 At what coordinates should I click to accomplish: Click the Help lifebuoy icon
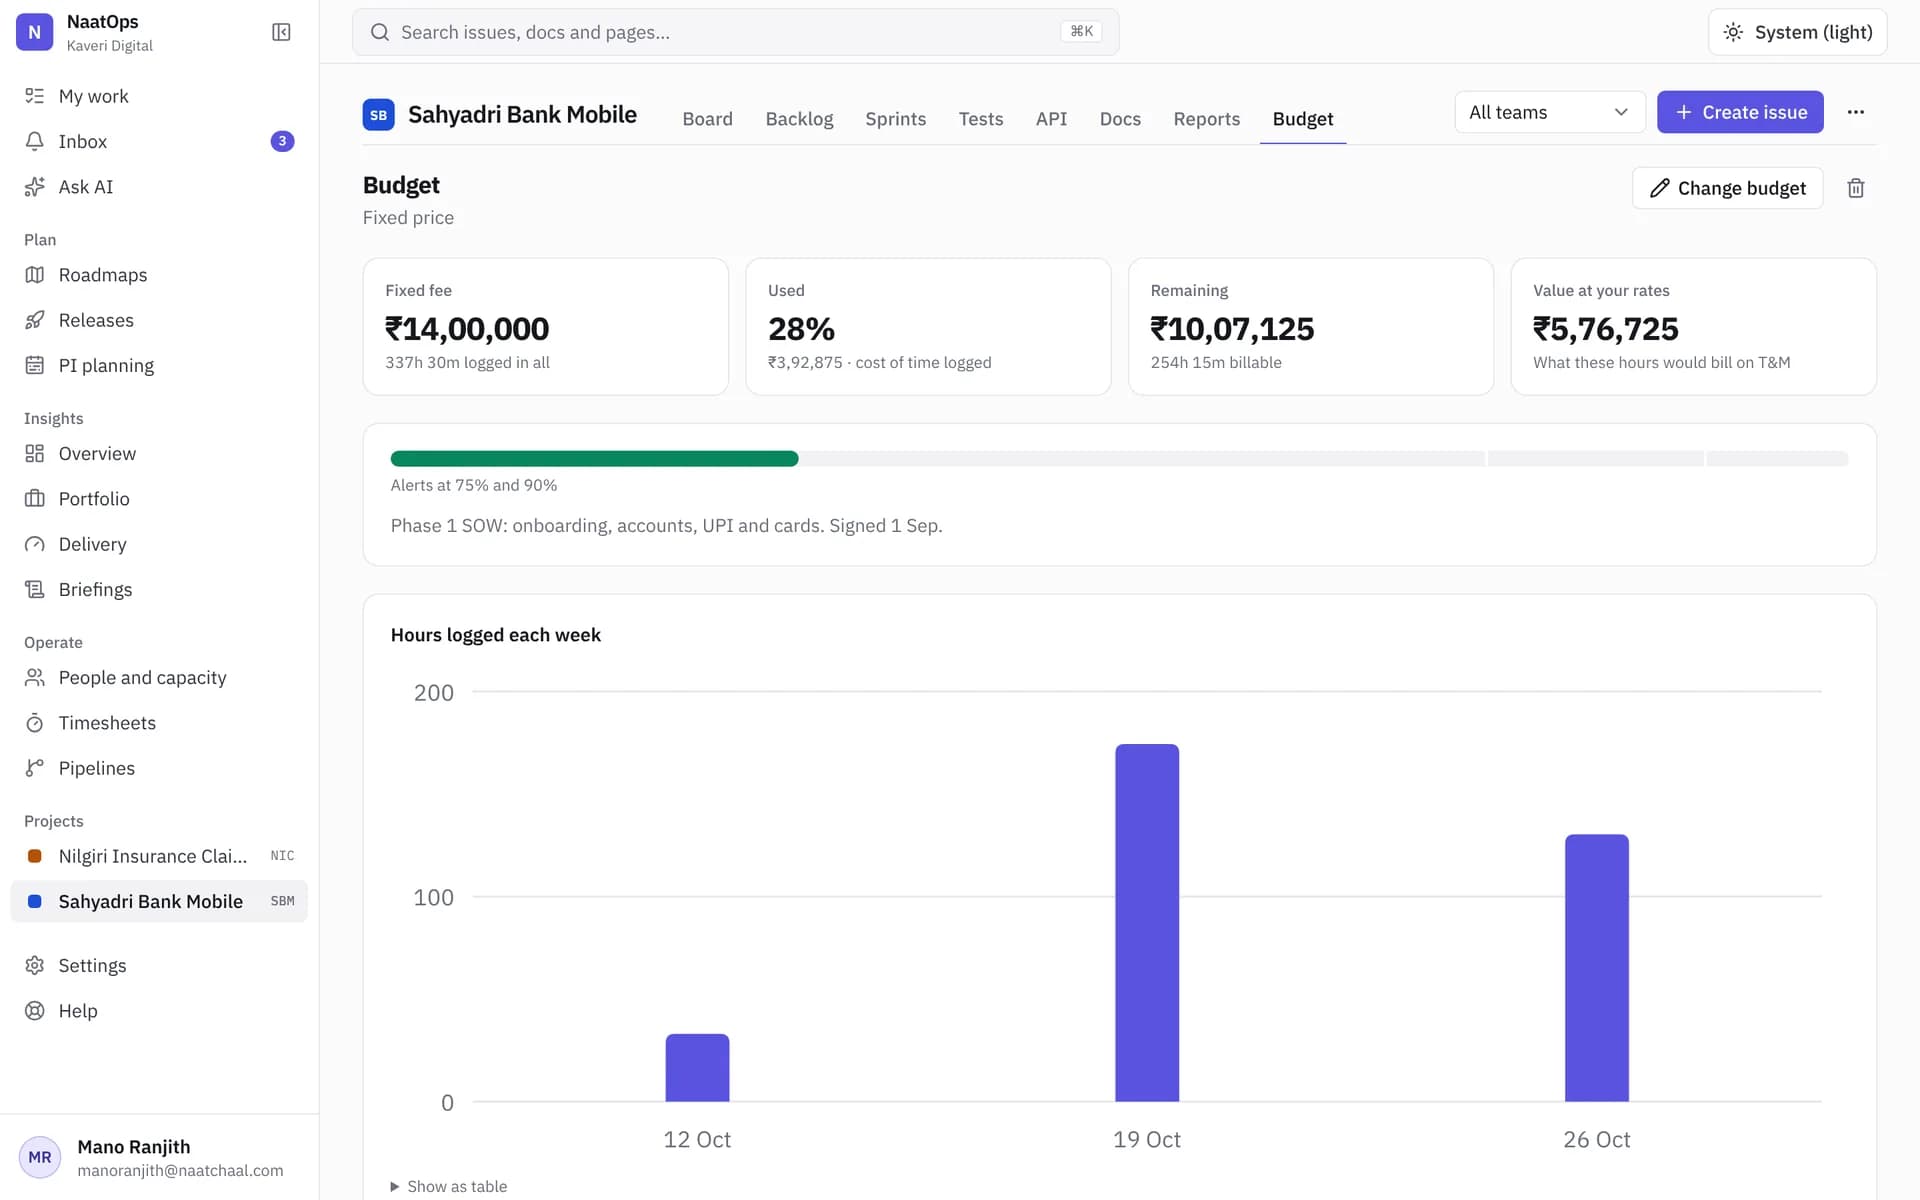pos(35,1010)
